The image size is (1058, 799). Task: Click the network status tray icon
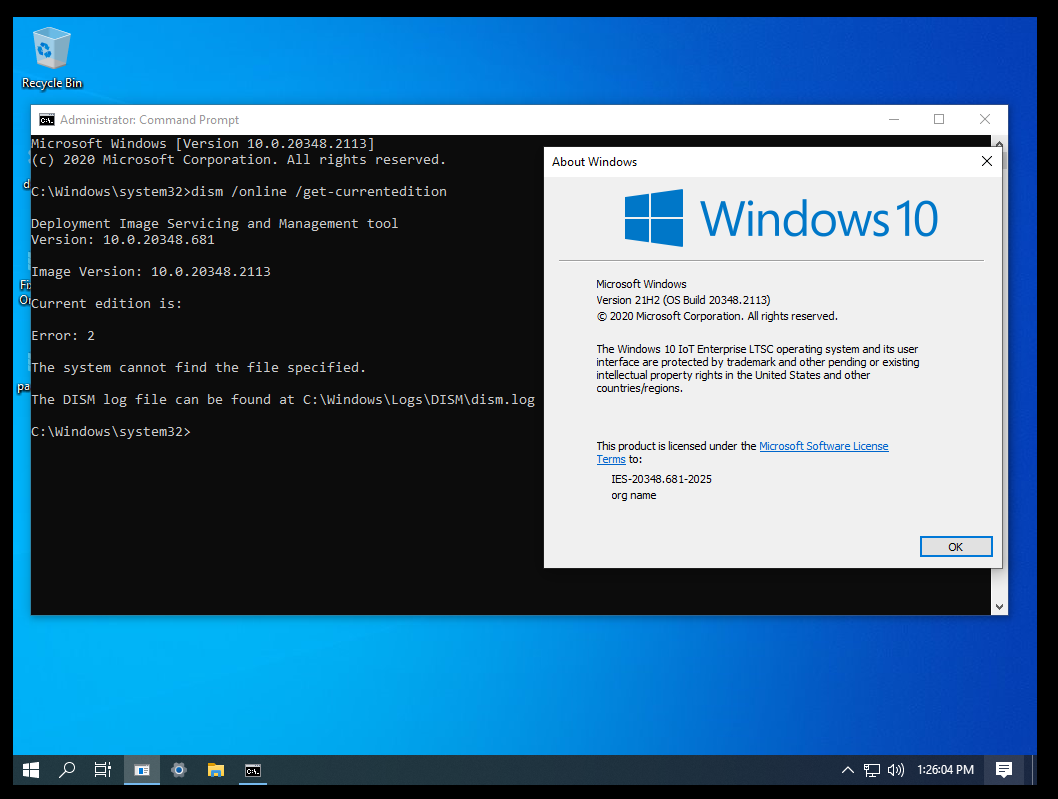pos(872,770)
